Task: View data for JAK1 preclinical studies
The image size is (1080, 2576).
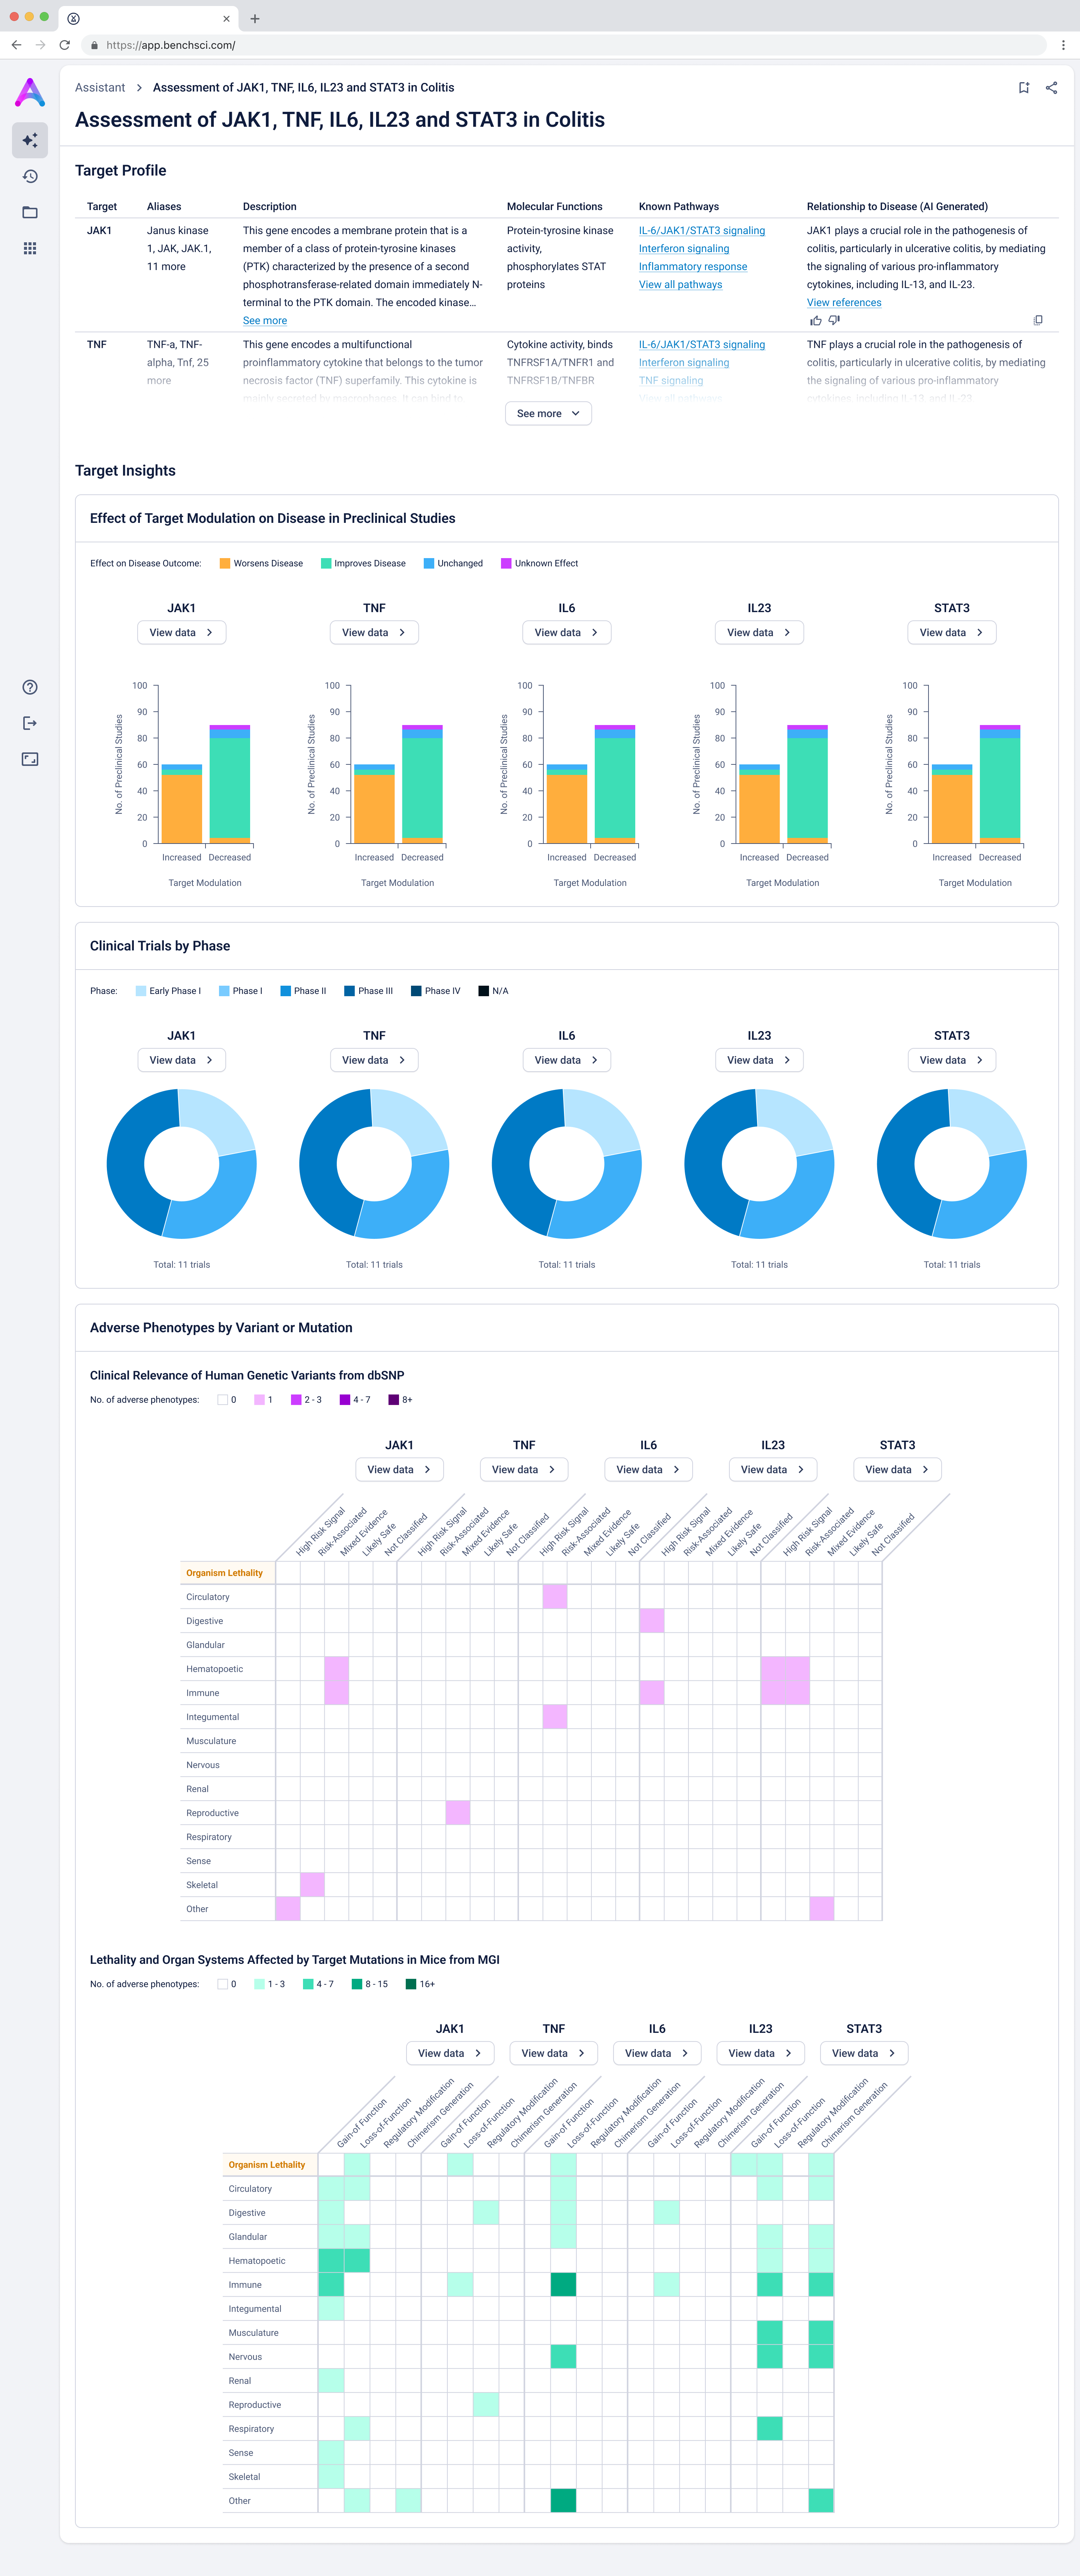Action: pos(181,633)
